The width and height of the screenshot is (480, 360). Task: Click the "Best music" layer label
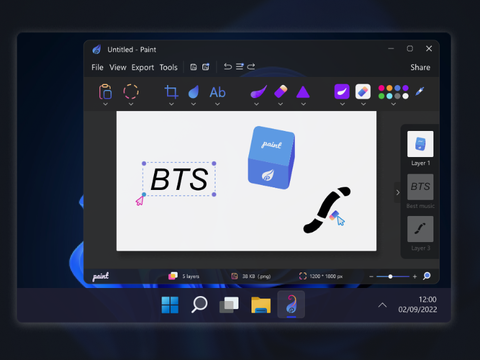tap(420, 206)
